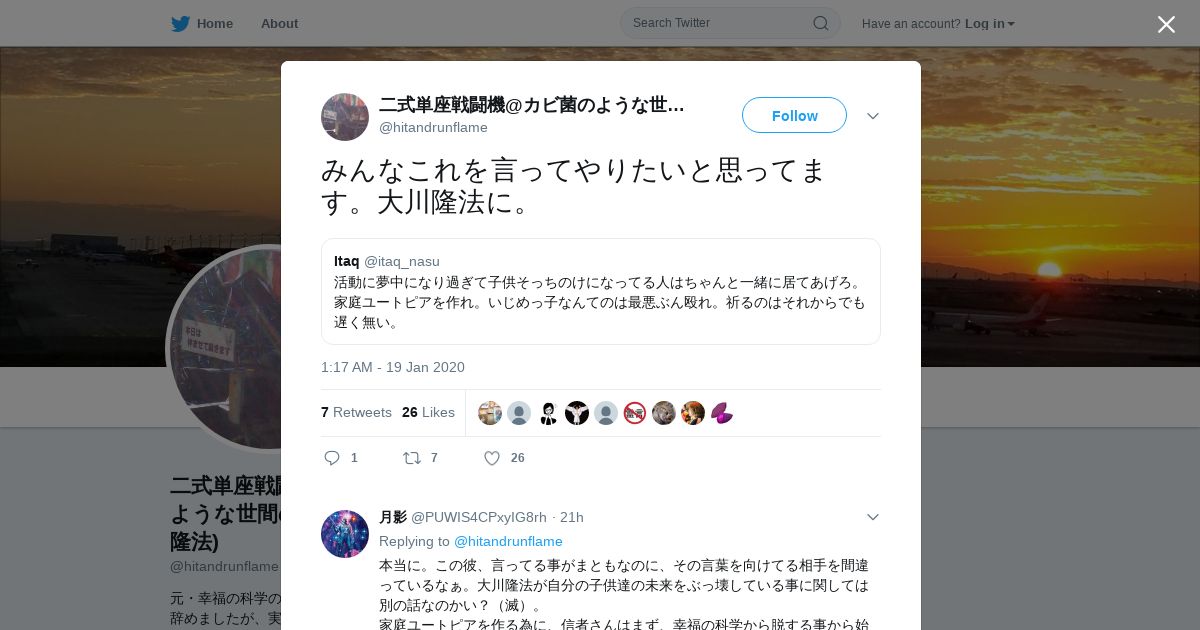
Task: Like the tweet with heart icon
Action: (492, 458)
